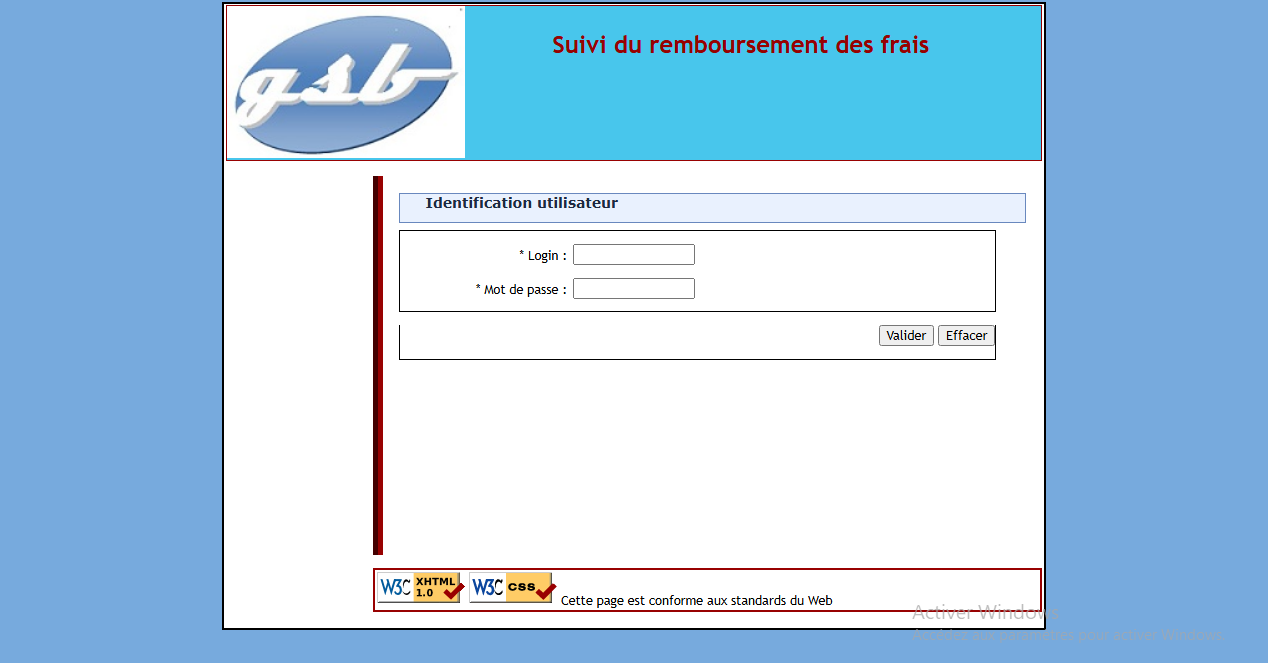Image resolution: width=1268 pixels, height=663 pixels.
Task: Click the GSB logo image
Action: pyautogui.click(x=346, y=82)
